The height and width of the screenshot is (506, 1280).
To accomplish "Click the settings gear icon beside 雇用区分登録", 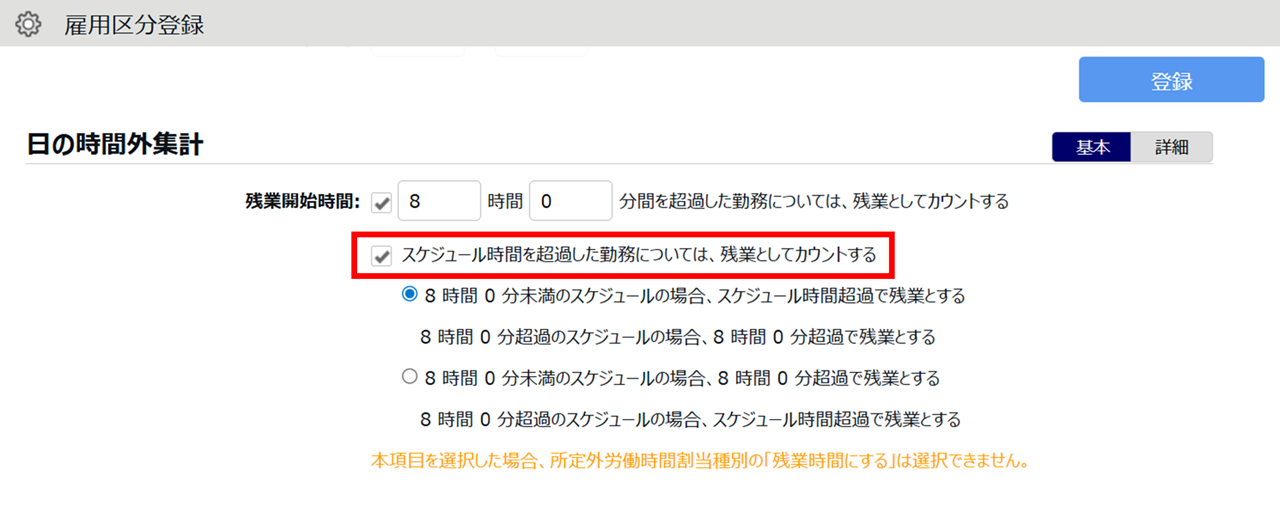I will 29,23.
